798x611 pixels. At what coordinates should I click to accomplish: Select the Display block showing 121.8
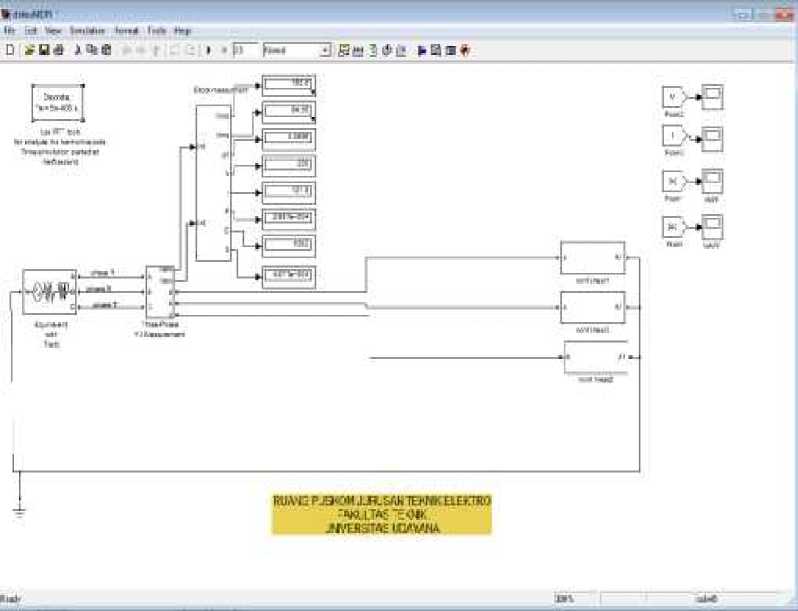tap(289, 193)
